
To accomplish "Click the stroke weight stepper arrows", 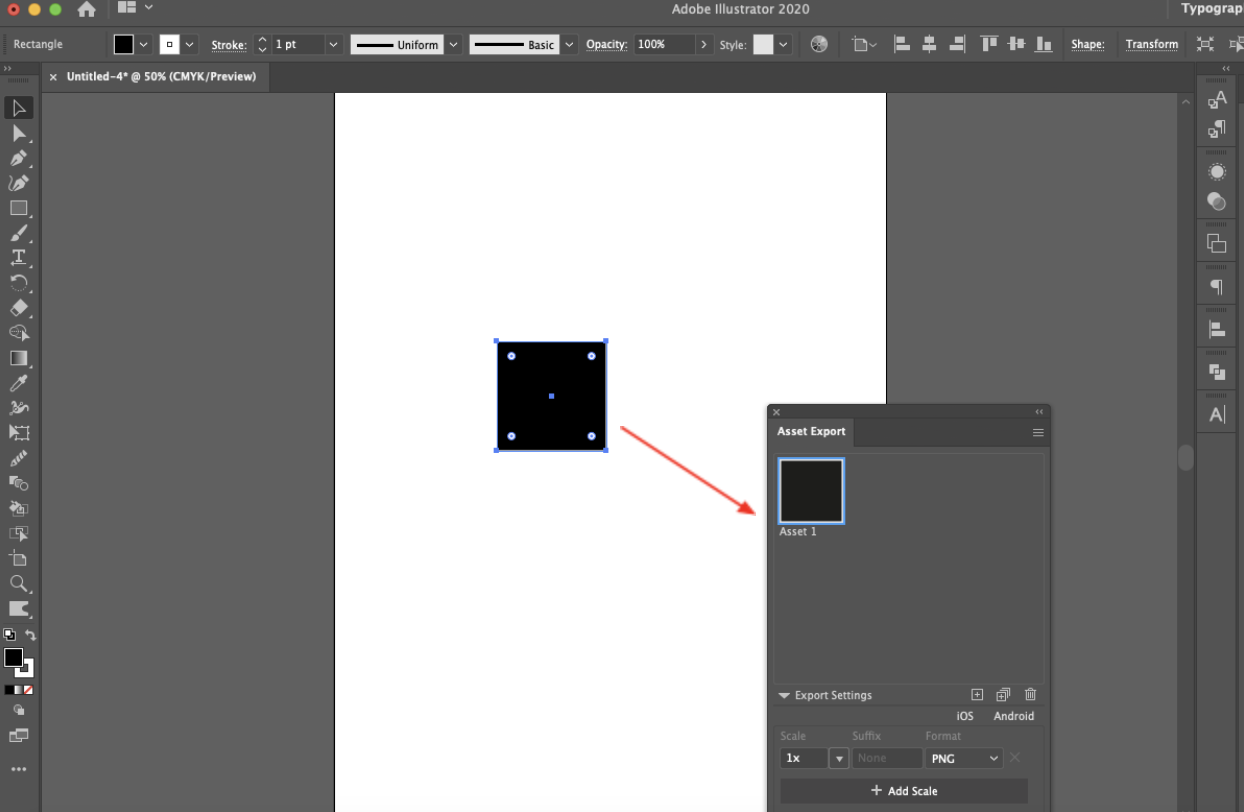I will pyautogui.click(x=262, y=44).
